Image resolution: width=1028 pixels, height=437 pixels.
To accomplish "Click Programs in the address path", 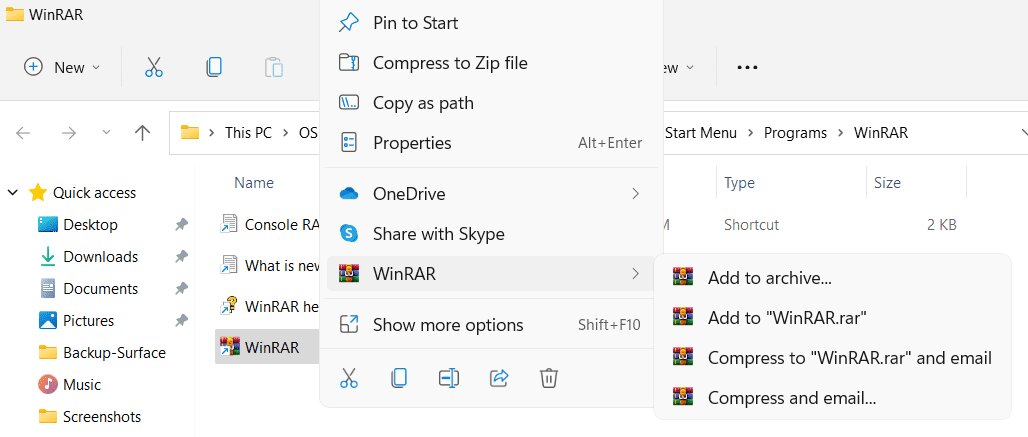I will (795, 133).
